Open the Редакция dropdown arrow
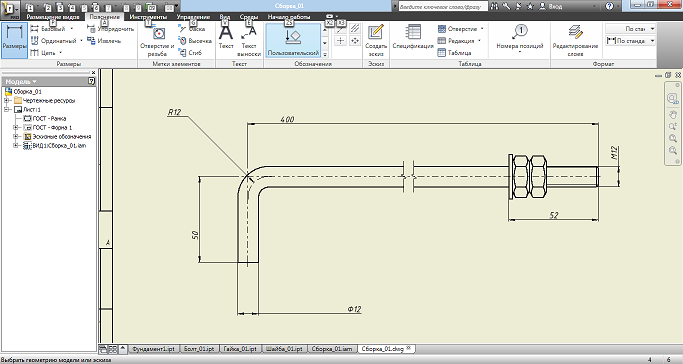Image resolution: width=683 pixels, height=364 pixels. pyautogui.click(x=479, y=40)
